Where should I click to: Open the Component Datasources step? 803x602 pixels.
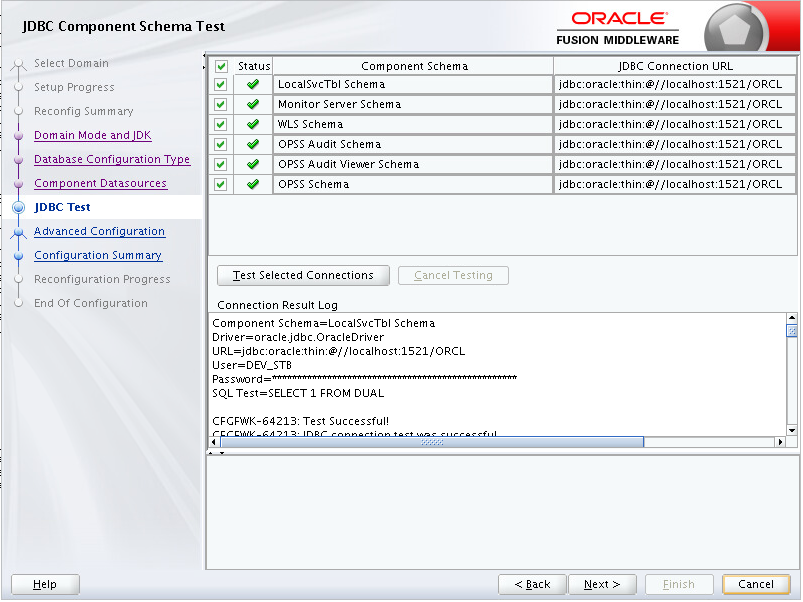(100, 184)
